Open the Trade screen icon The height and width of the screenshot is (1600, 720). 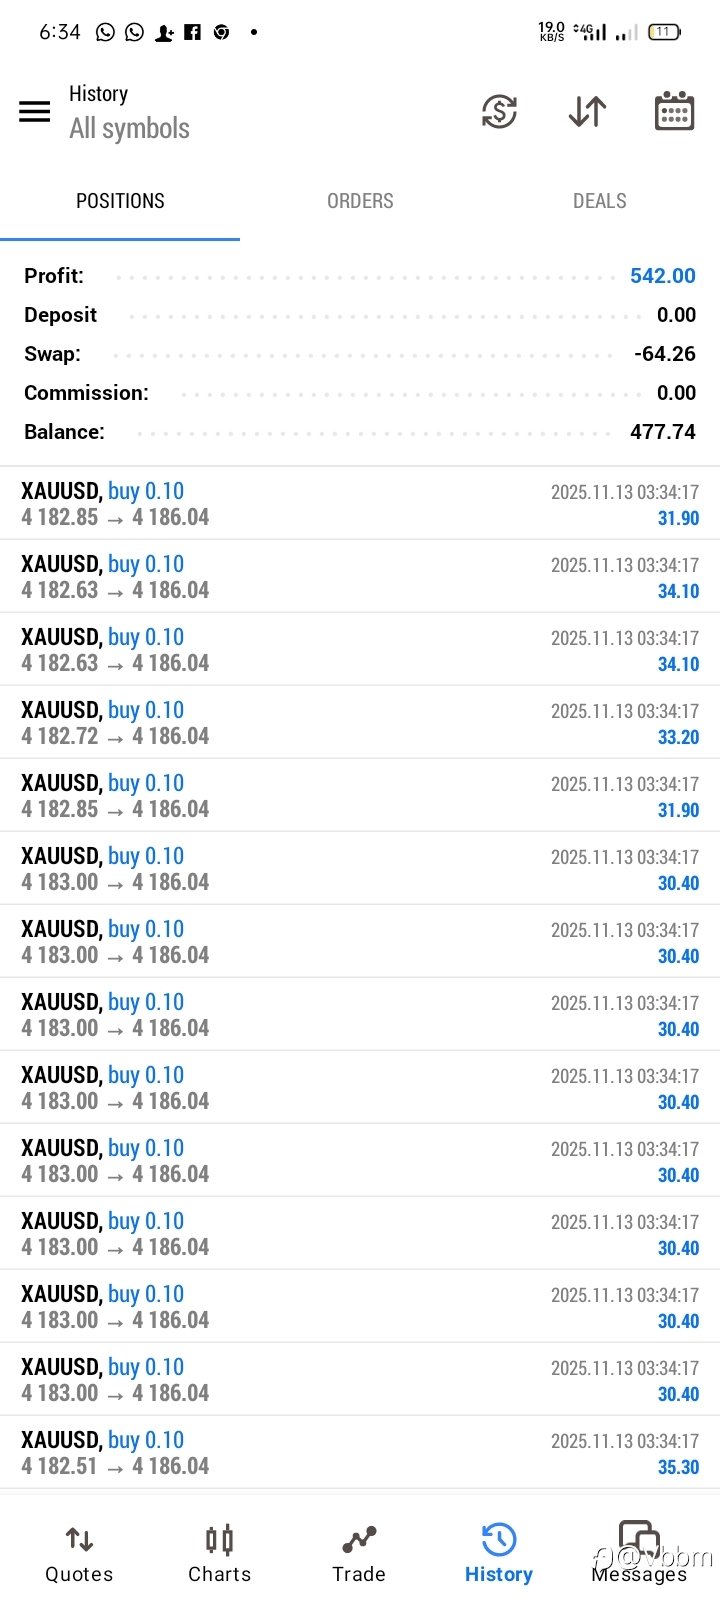[359, 1540]
